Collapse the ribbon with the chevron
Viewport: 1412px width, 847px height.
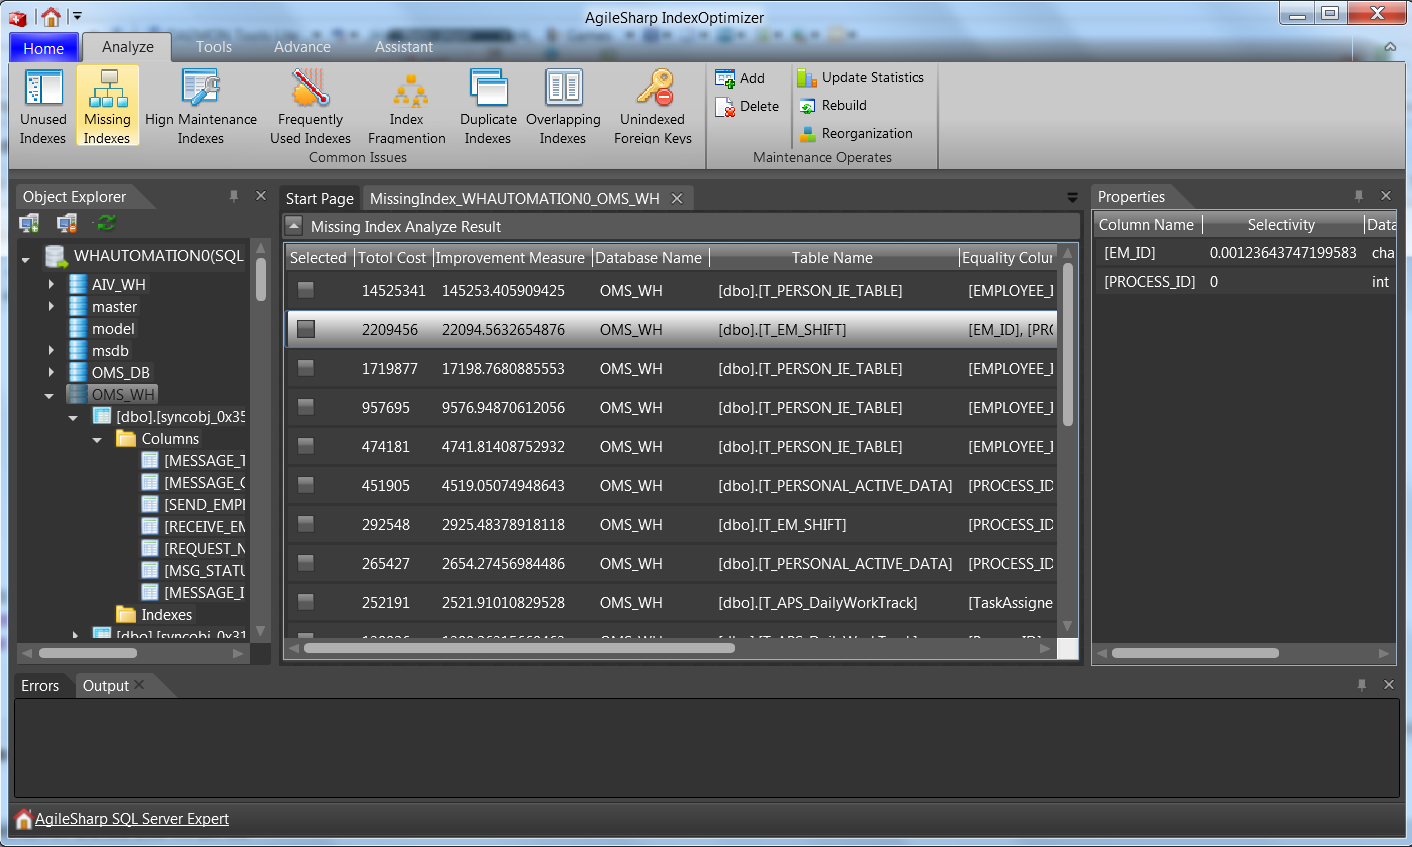click(1390, 47)
